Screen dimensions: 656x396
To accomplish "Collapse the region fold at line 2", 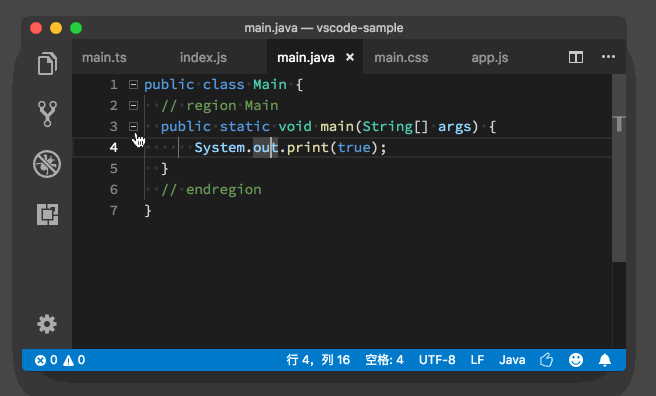I will [x=133, y=105].
